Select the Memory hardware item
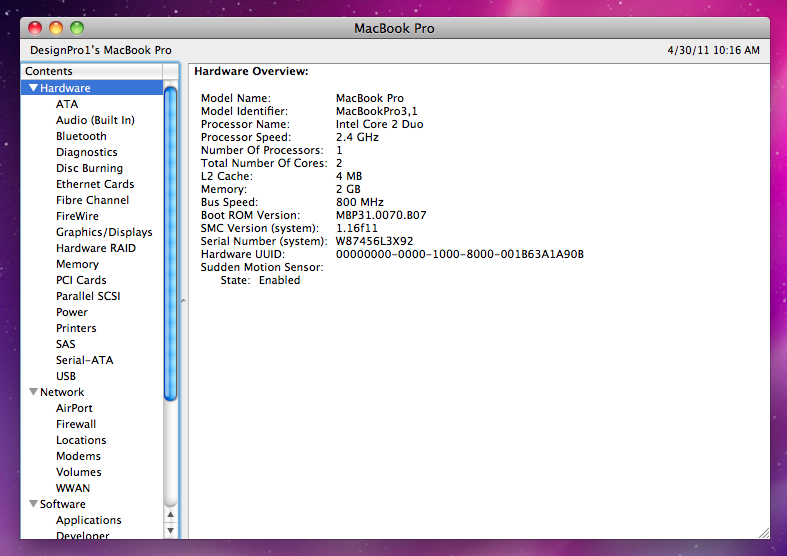The width and height of the screenshot is (787, 556). pos(77,264)
